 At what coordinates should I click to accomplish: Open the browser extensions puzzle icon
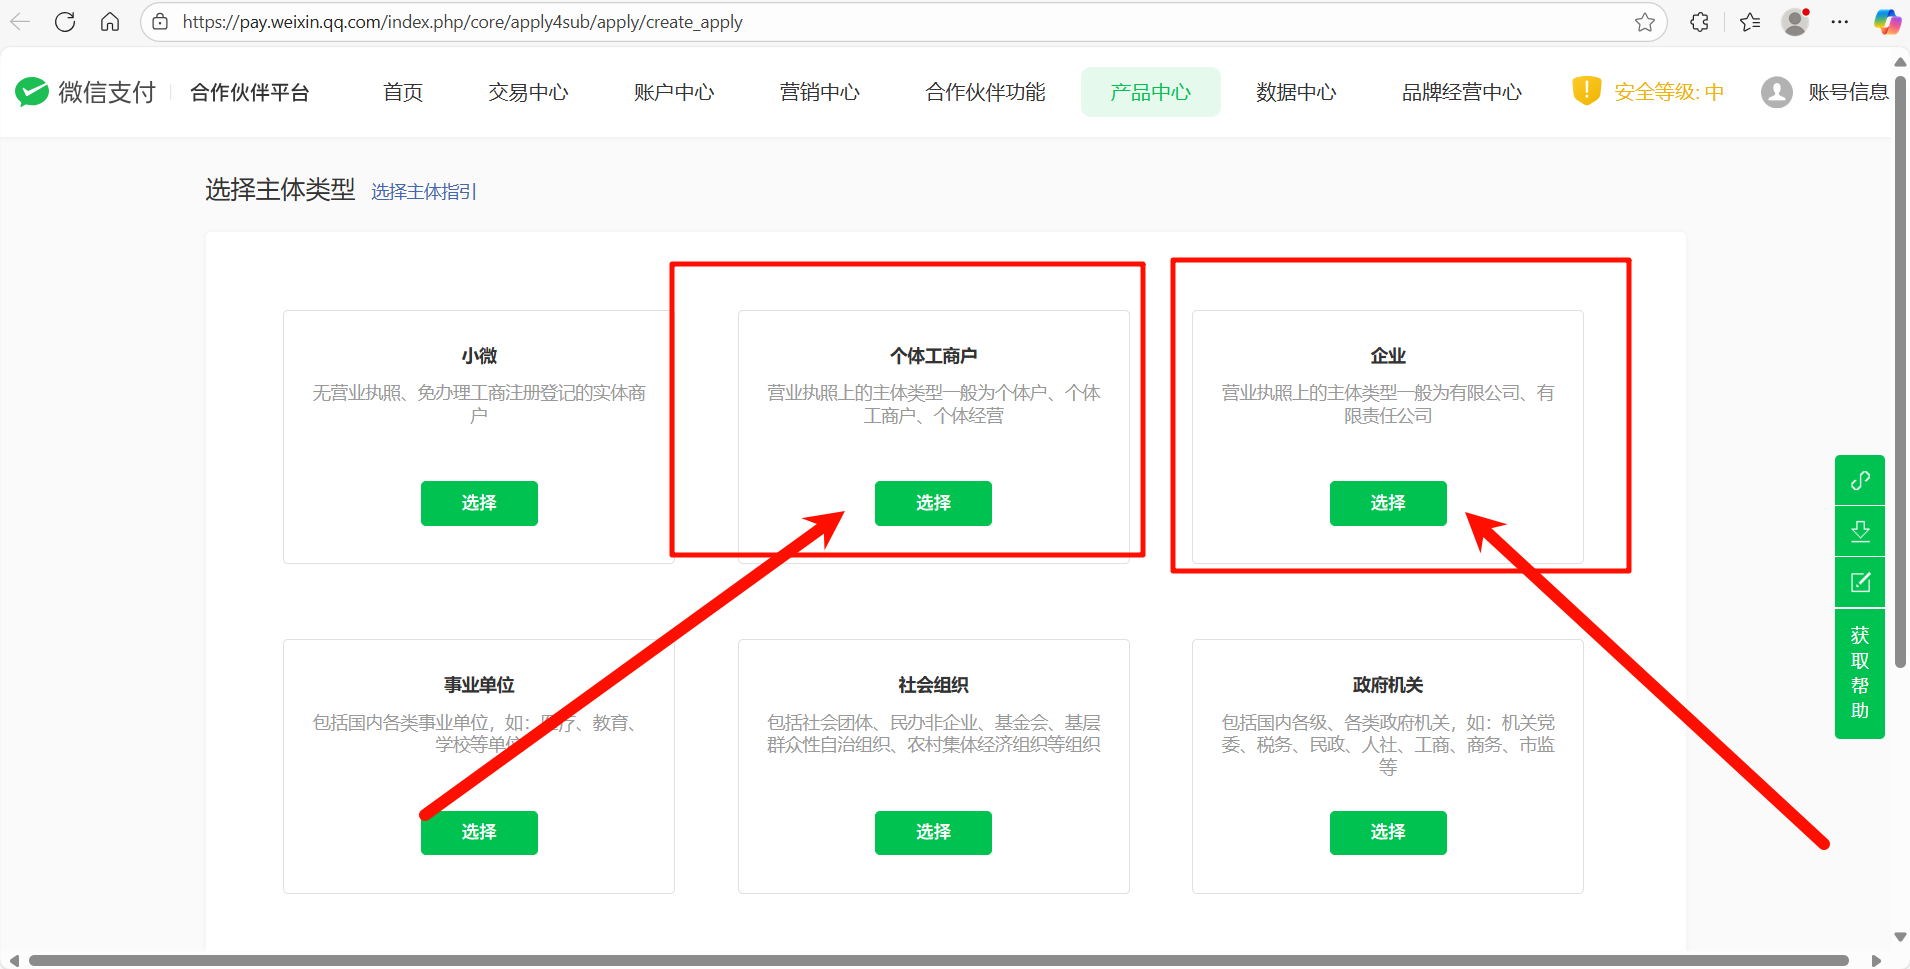click(x=1699, y=22)
